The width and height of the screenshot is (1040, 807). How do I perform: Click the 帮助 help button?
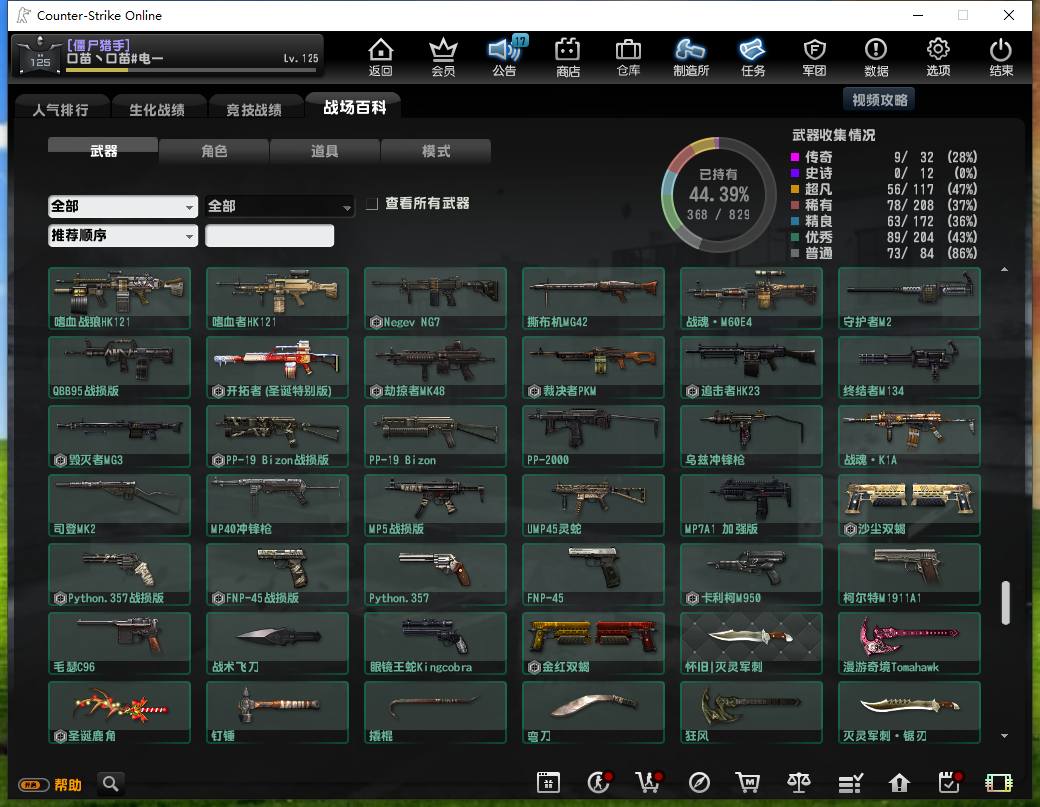tap(50, 784)
